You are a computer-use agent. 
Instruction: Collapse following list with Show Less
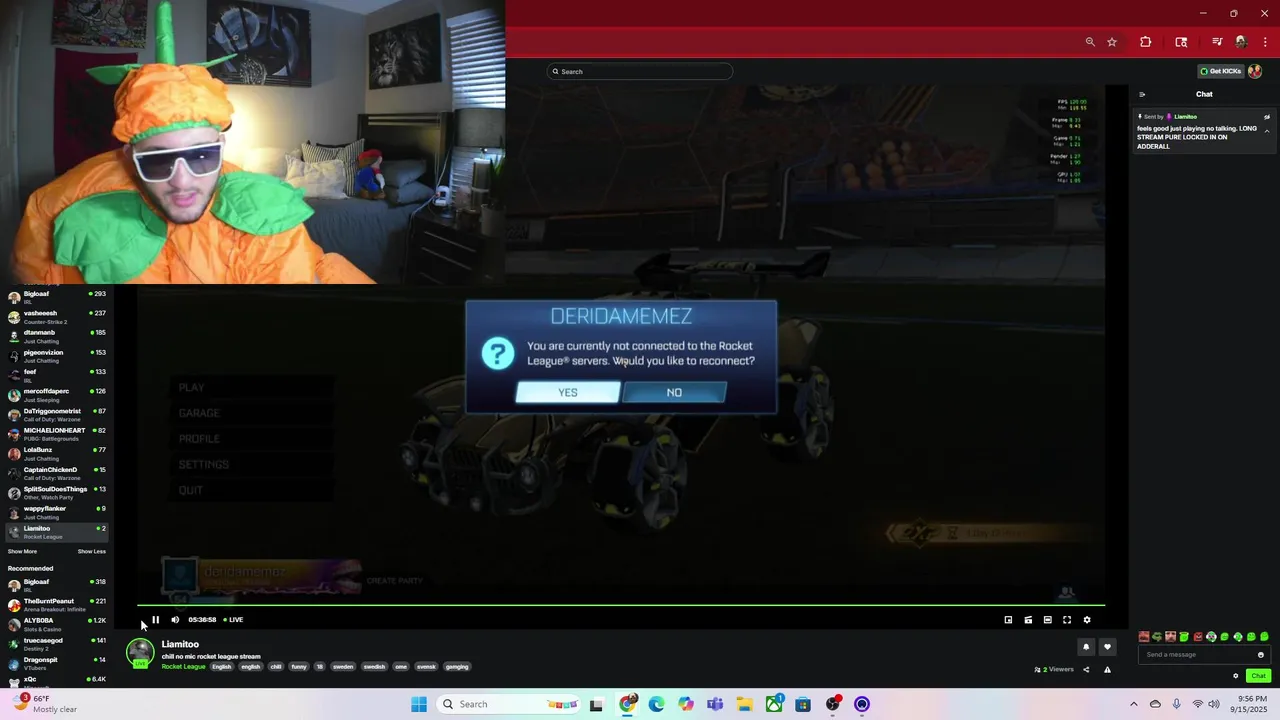click(92, 551)
